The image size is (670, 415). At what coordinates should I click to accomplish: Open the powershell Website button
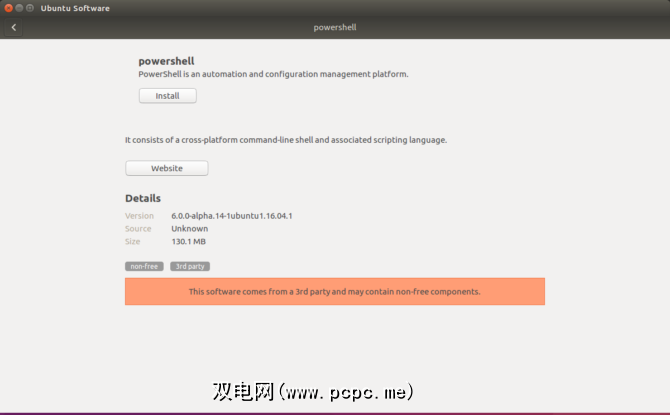point(167,168)
